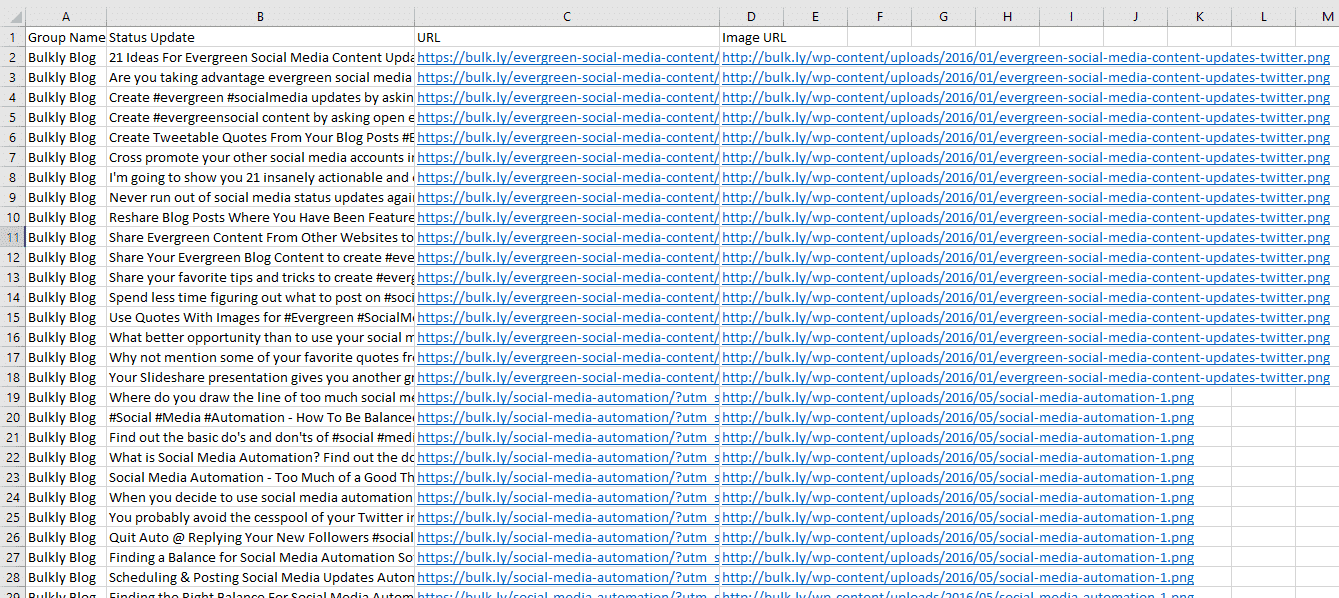Select 'Create #evergreen #socialmedia updates' cell

coord(260,97)
